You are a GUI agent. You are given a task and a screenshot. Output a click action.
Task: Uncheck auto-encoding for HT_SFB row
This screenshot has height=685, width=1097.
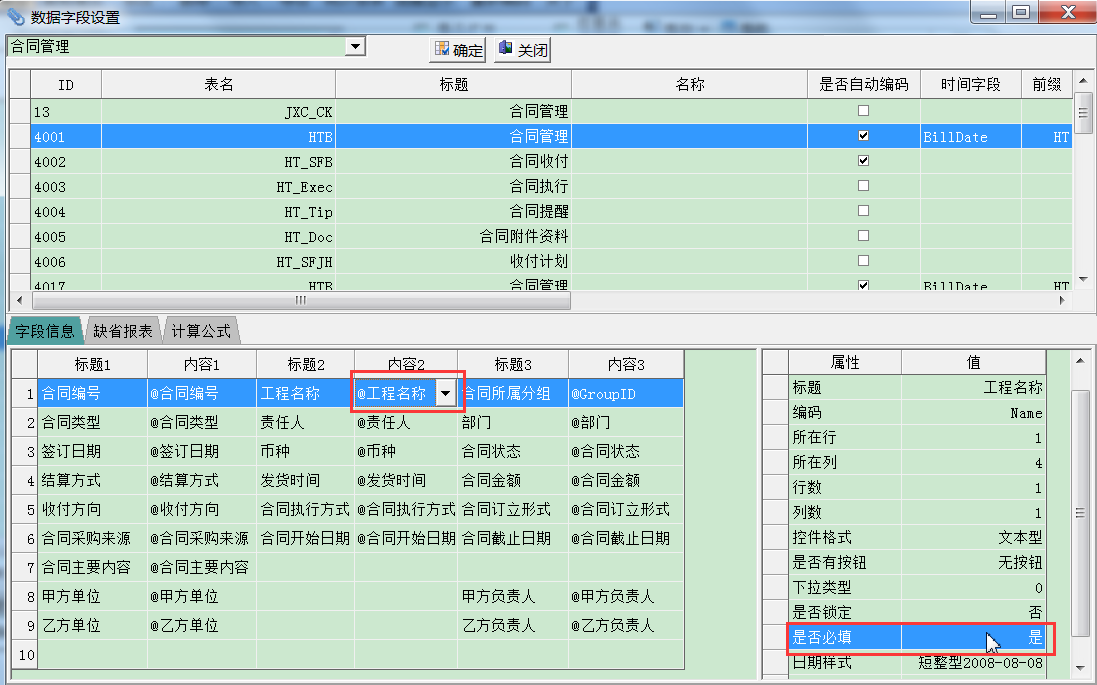tap(863, 161)
